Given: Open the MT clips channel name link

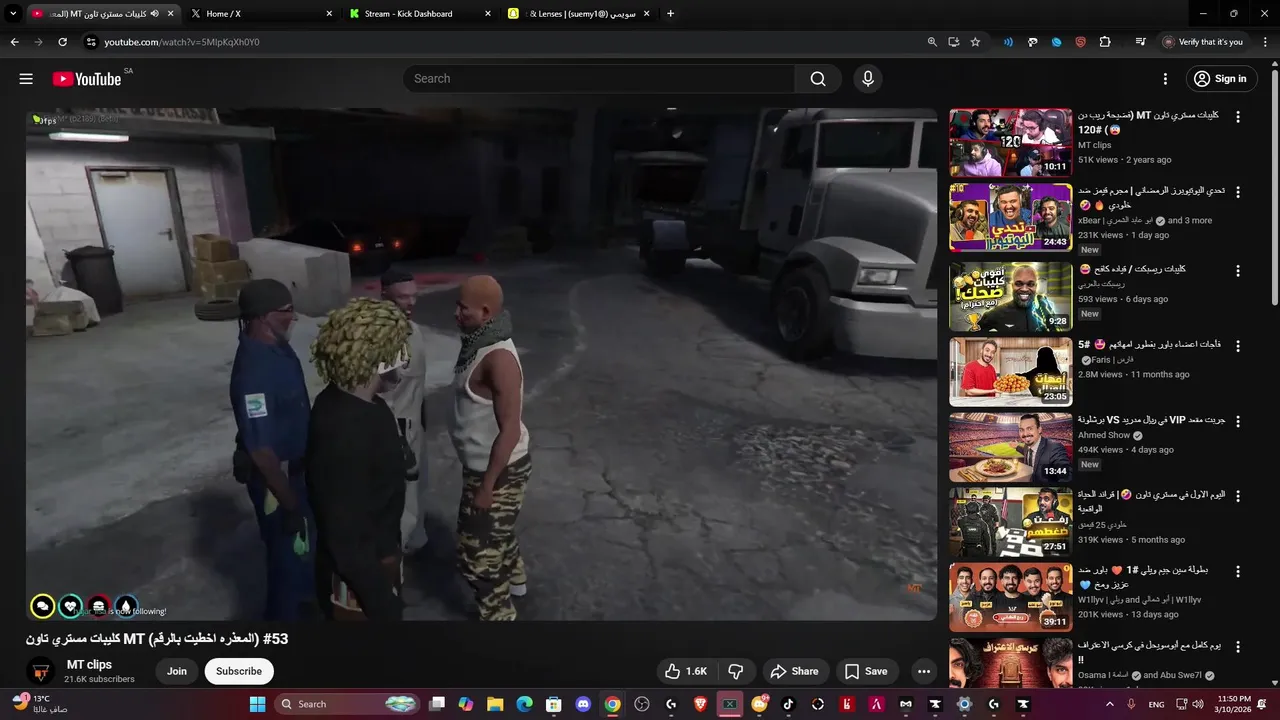Looking at the screenshot, I should click(x=89, y=665).
